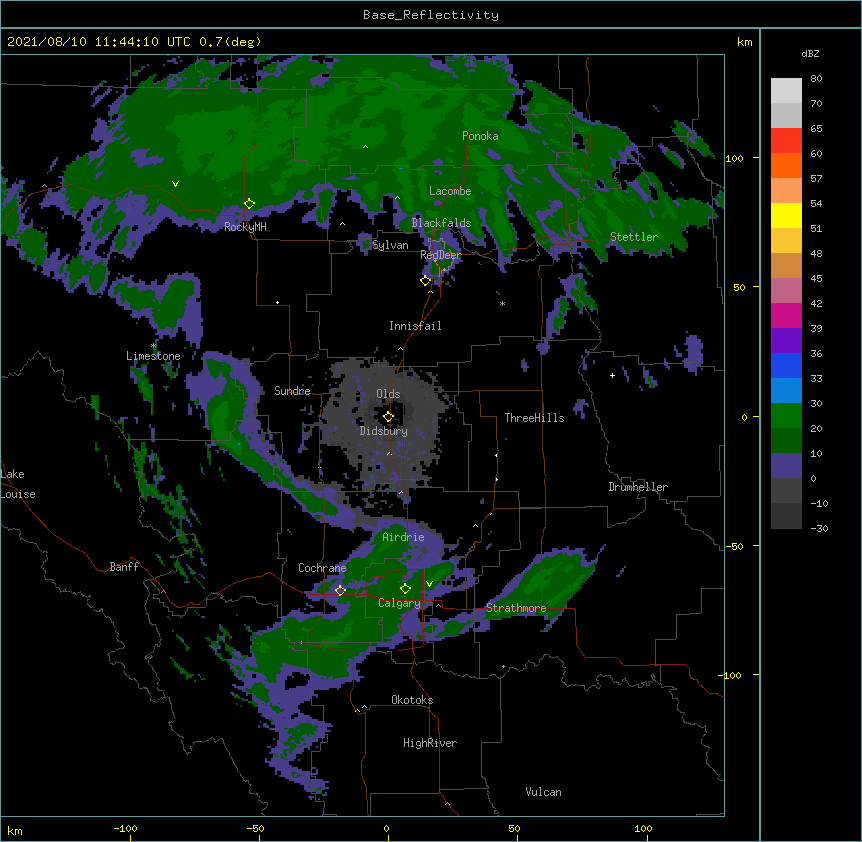
Task: Click the RockyMH city label
Action: (245, 228)
